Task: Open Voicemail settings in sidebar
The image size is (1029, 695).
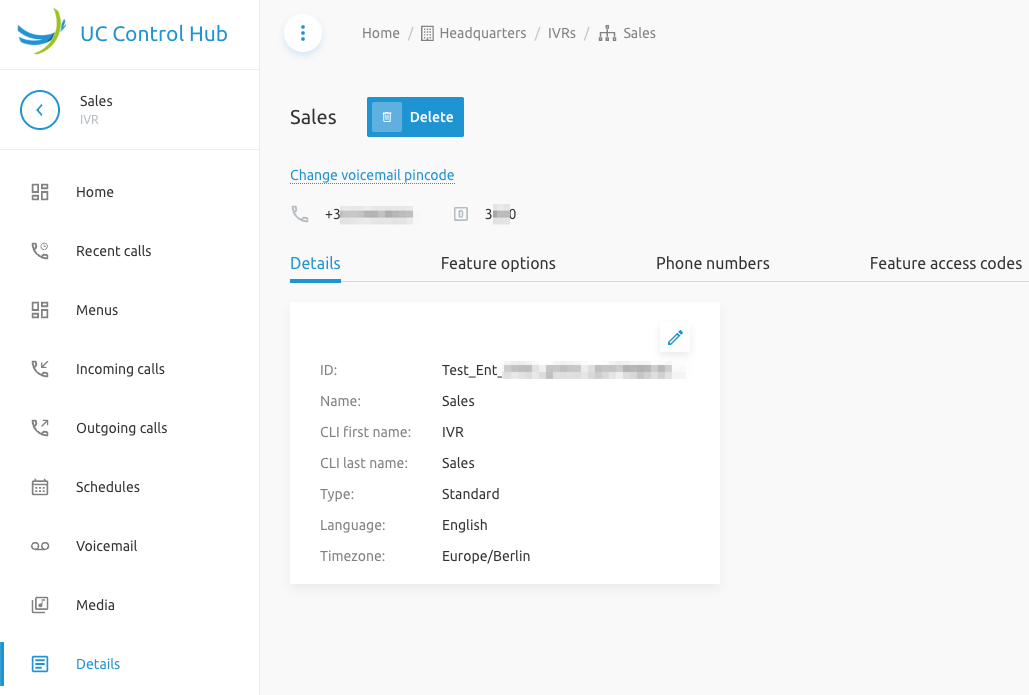Action: [x=106, y=546]
